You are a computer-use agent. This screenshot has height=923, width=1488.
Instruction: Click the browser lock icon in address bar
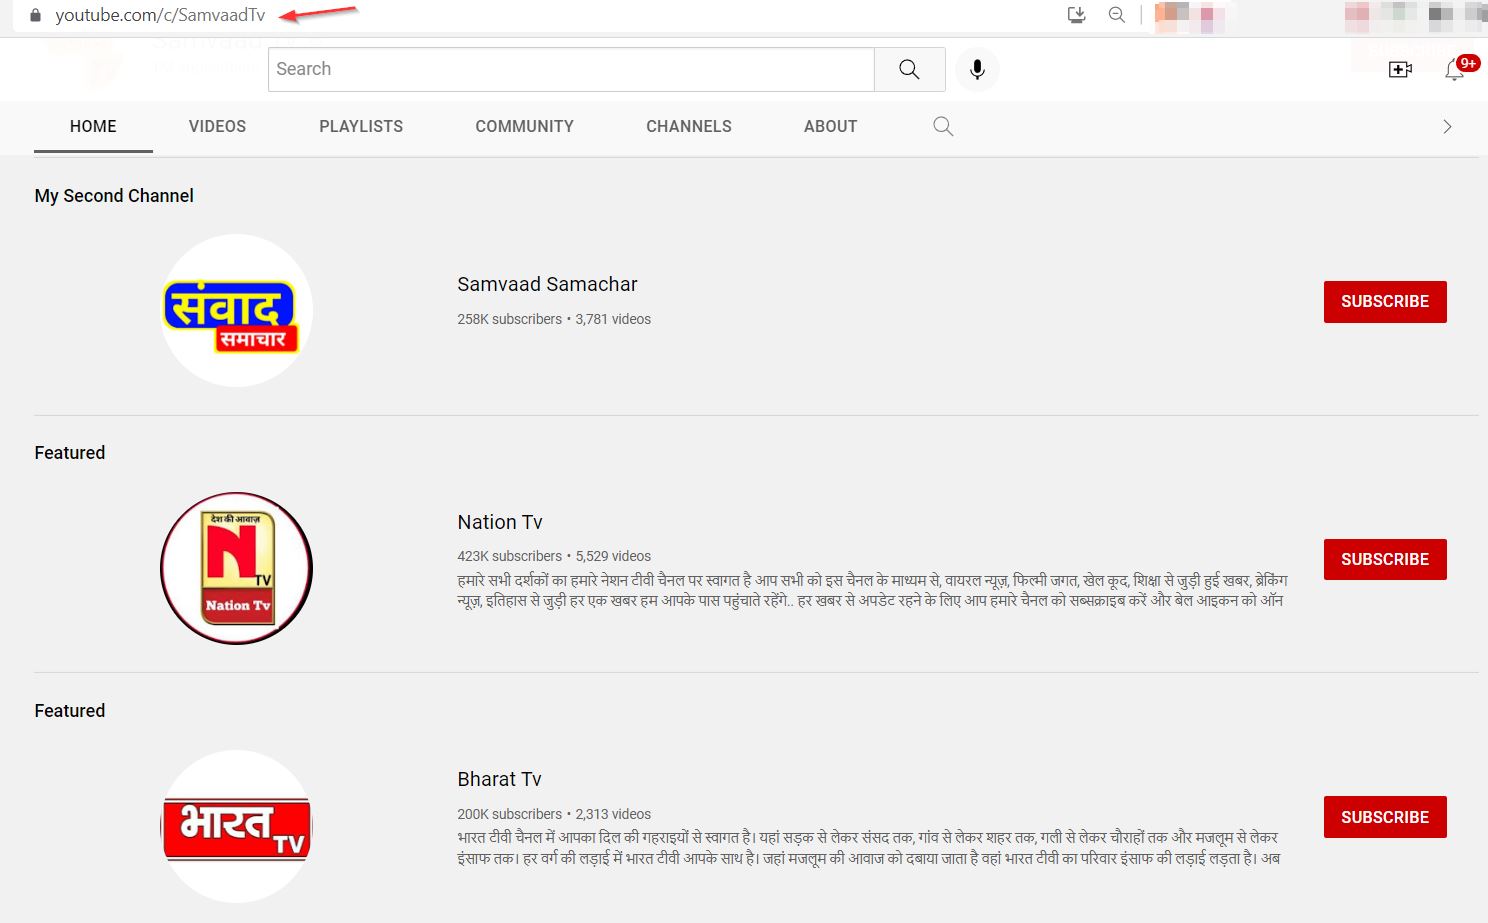pos(36,15)
